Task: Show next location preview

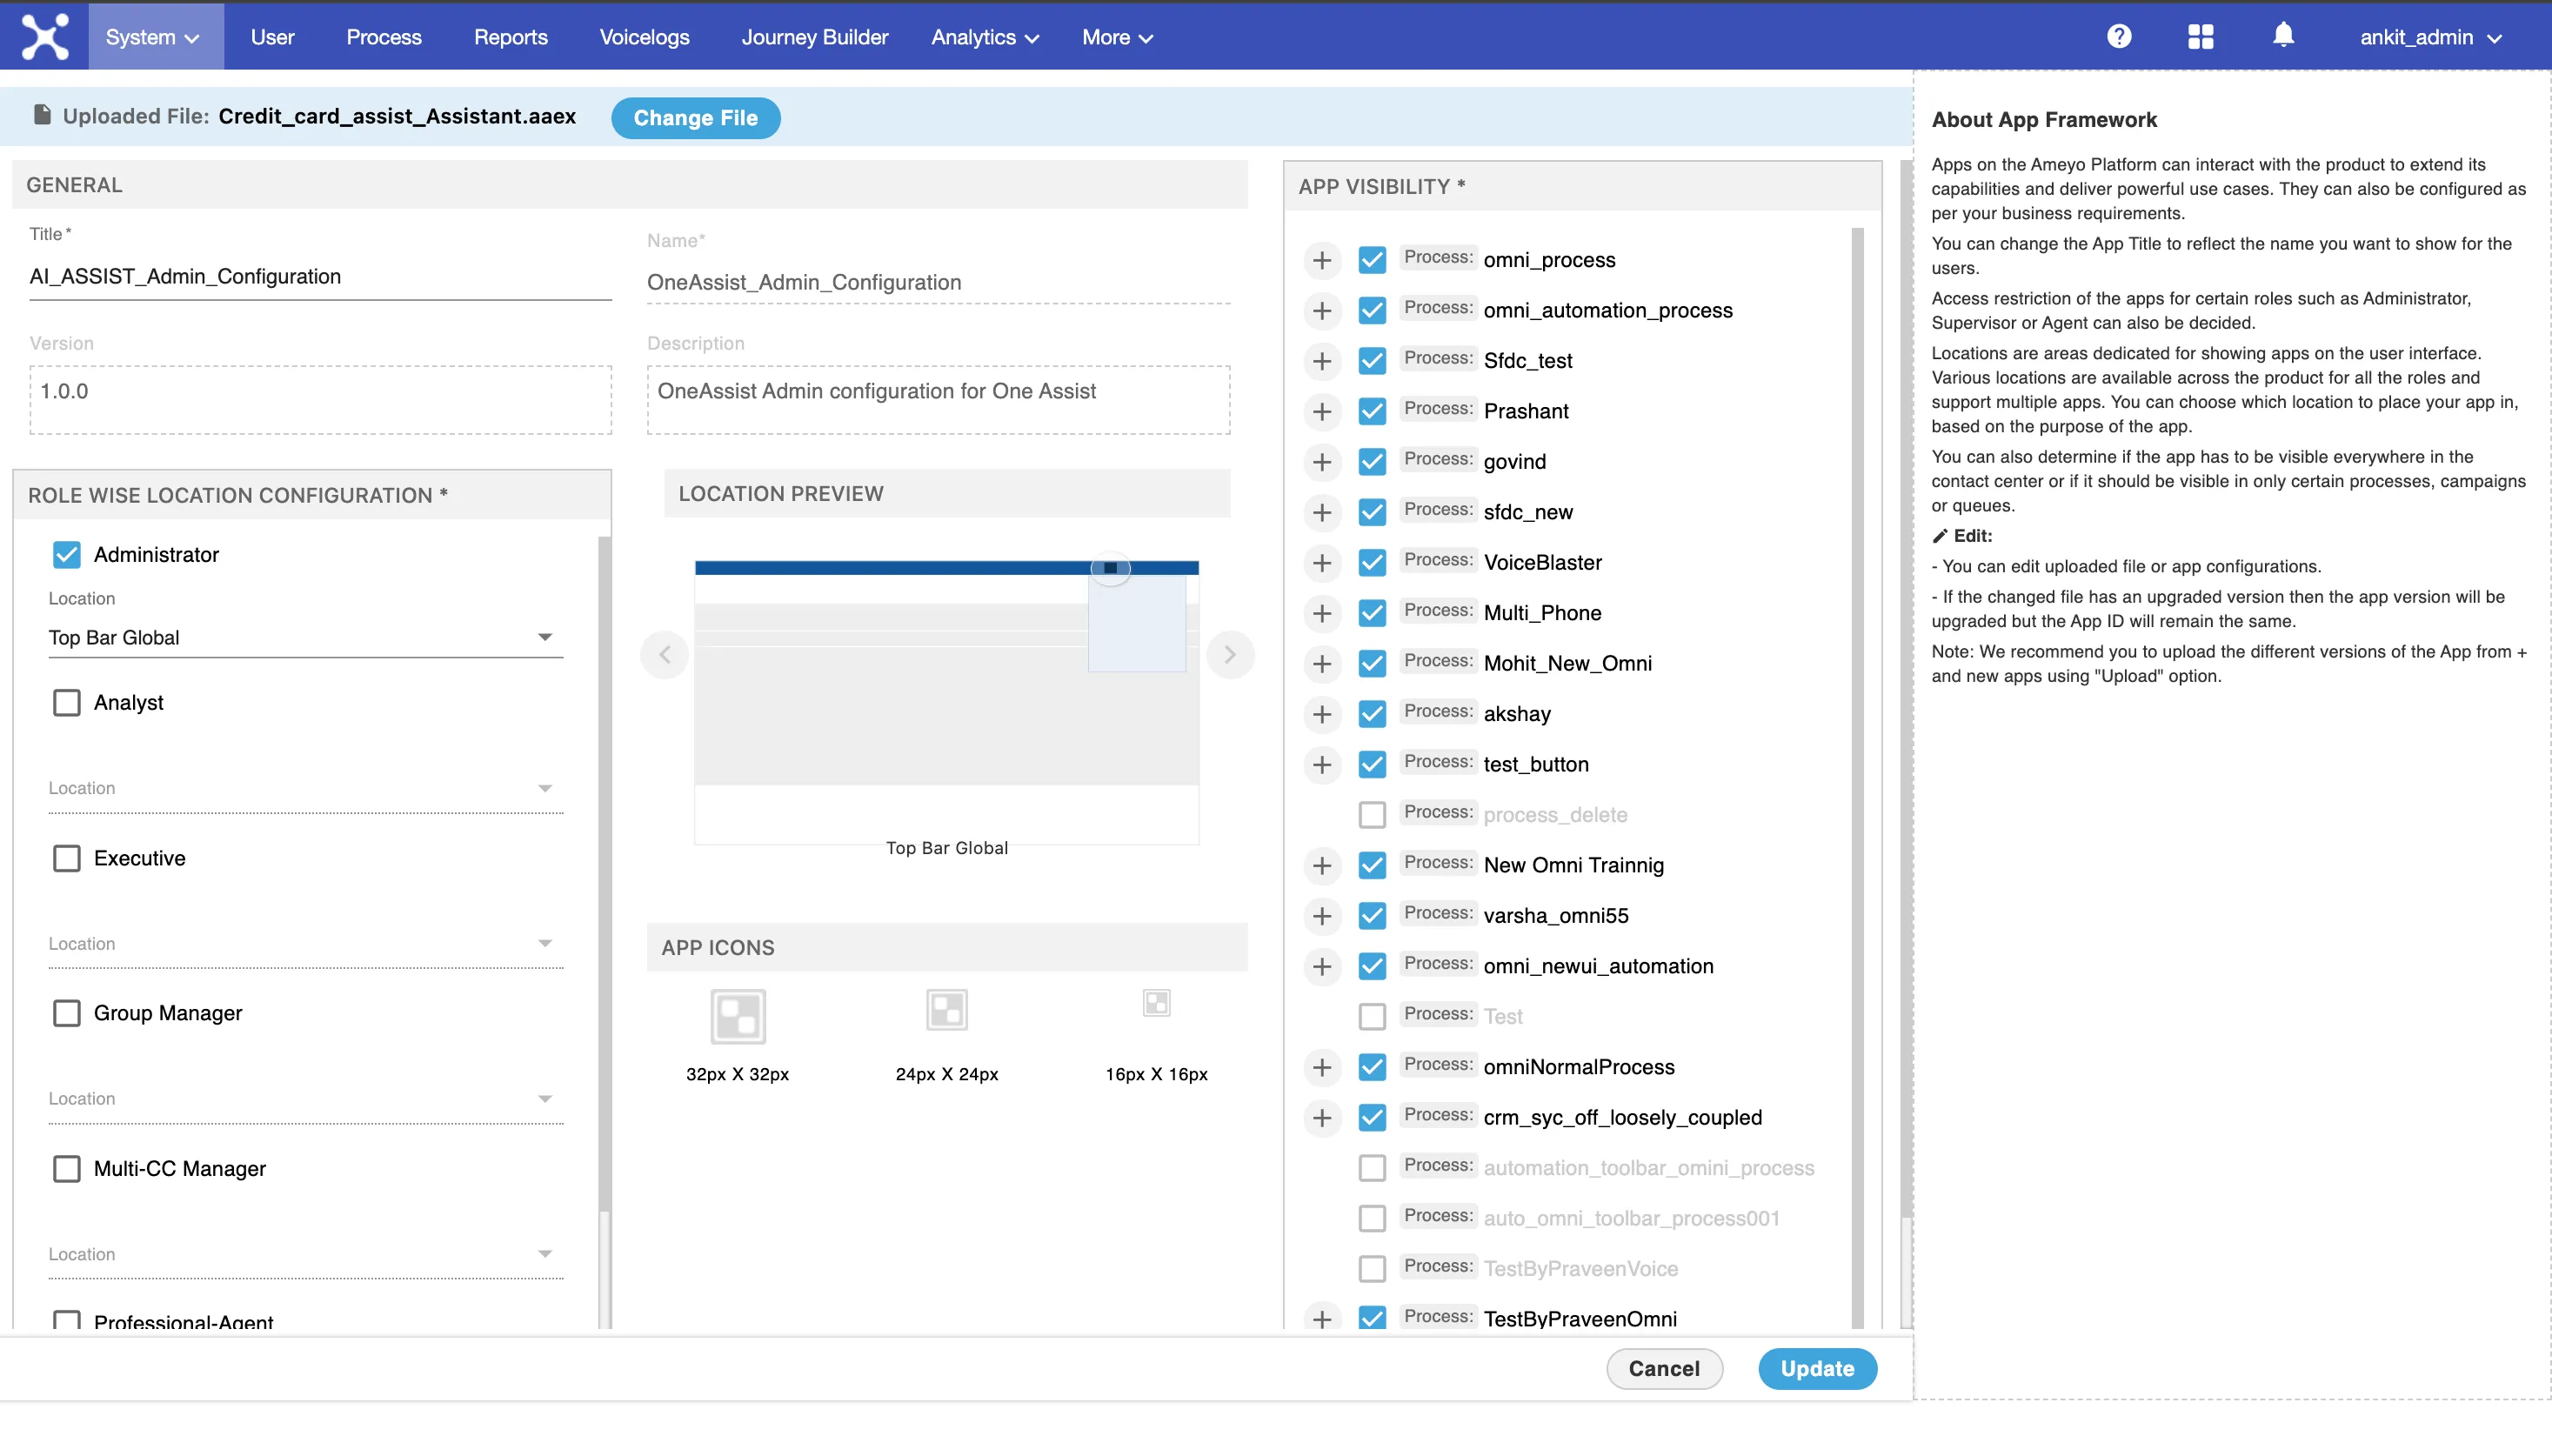Action: pyautogui.click(x=1229, y=655)
